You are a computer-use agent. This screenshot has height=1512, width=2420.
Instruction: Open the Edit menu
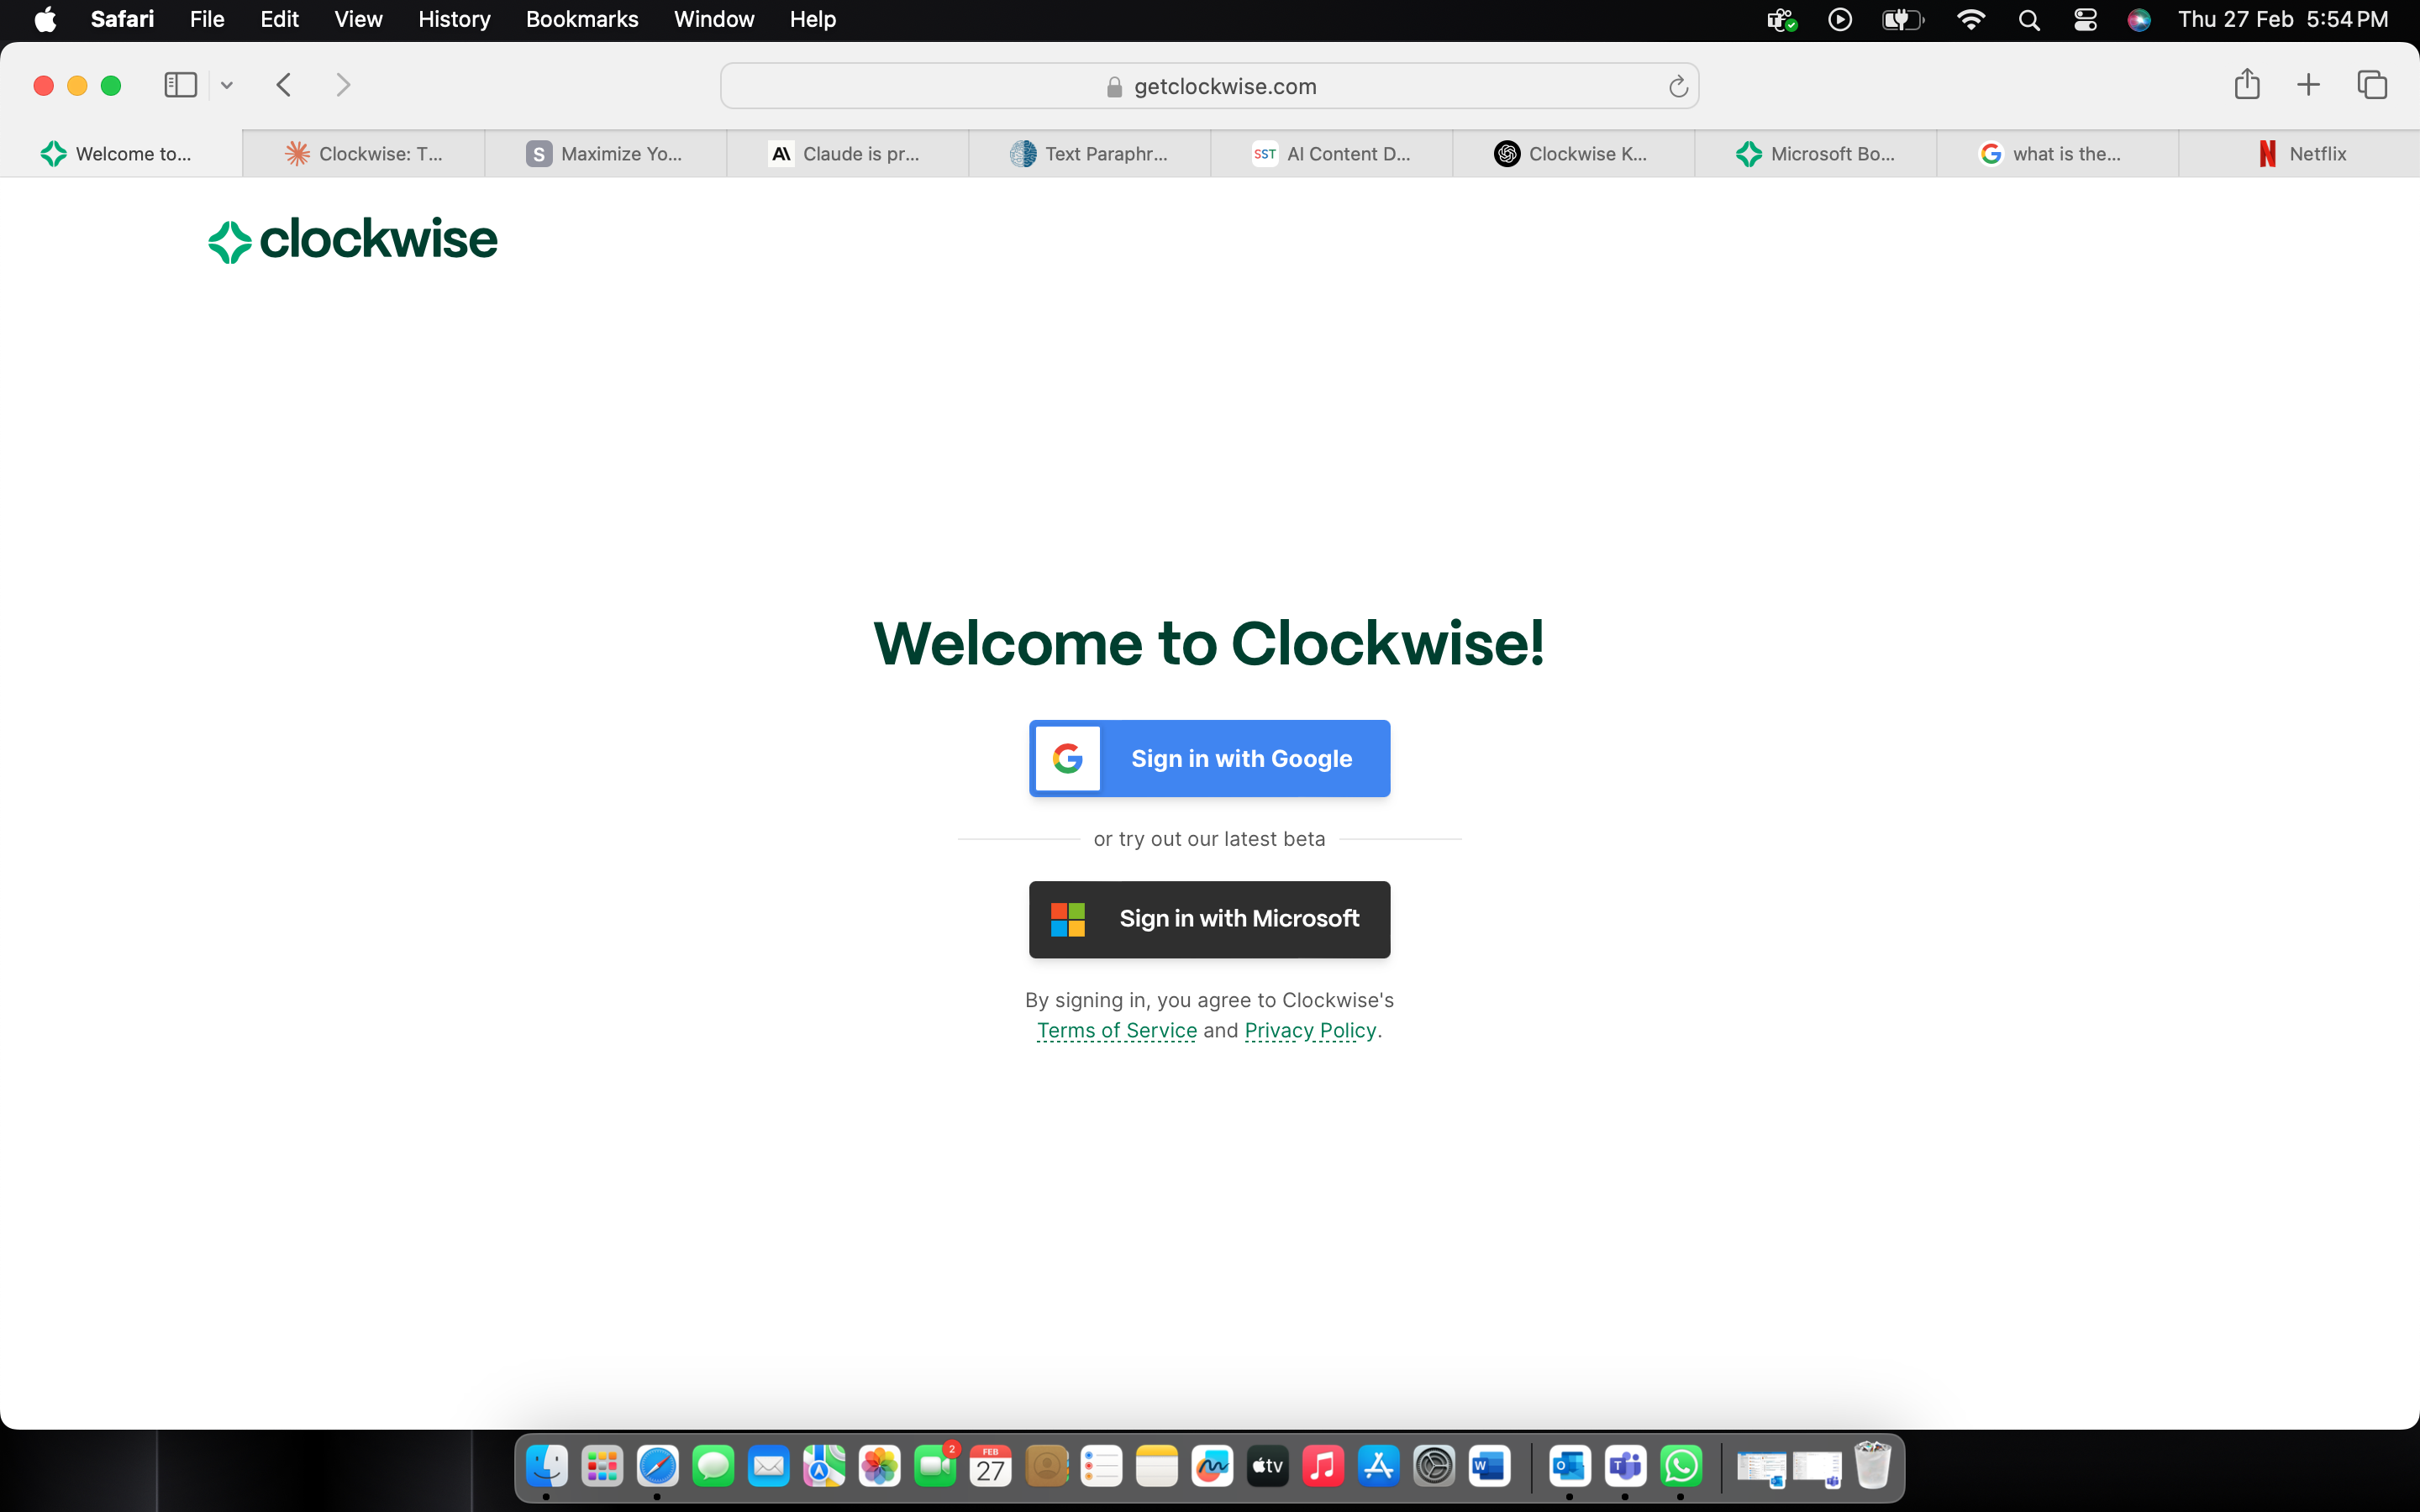pos(279,20)
